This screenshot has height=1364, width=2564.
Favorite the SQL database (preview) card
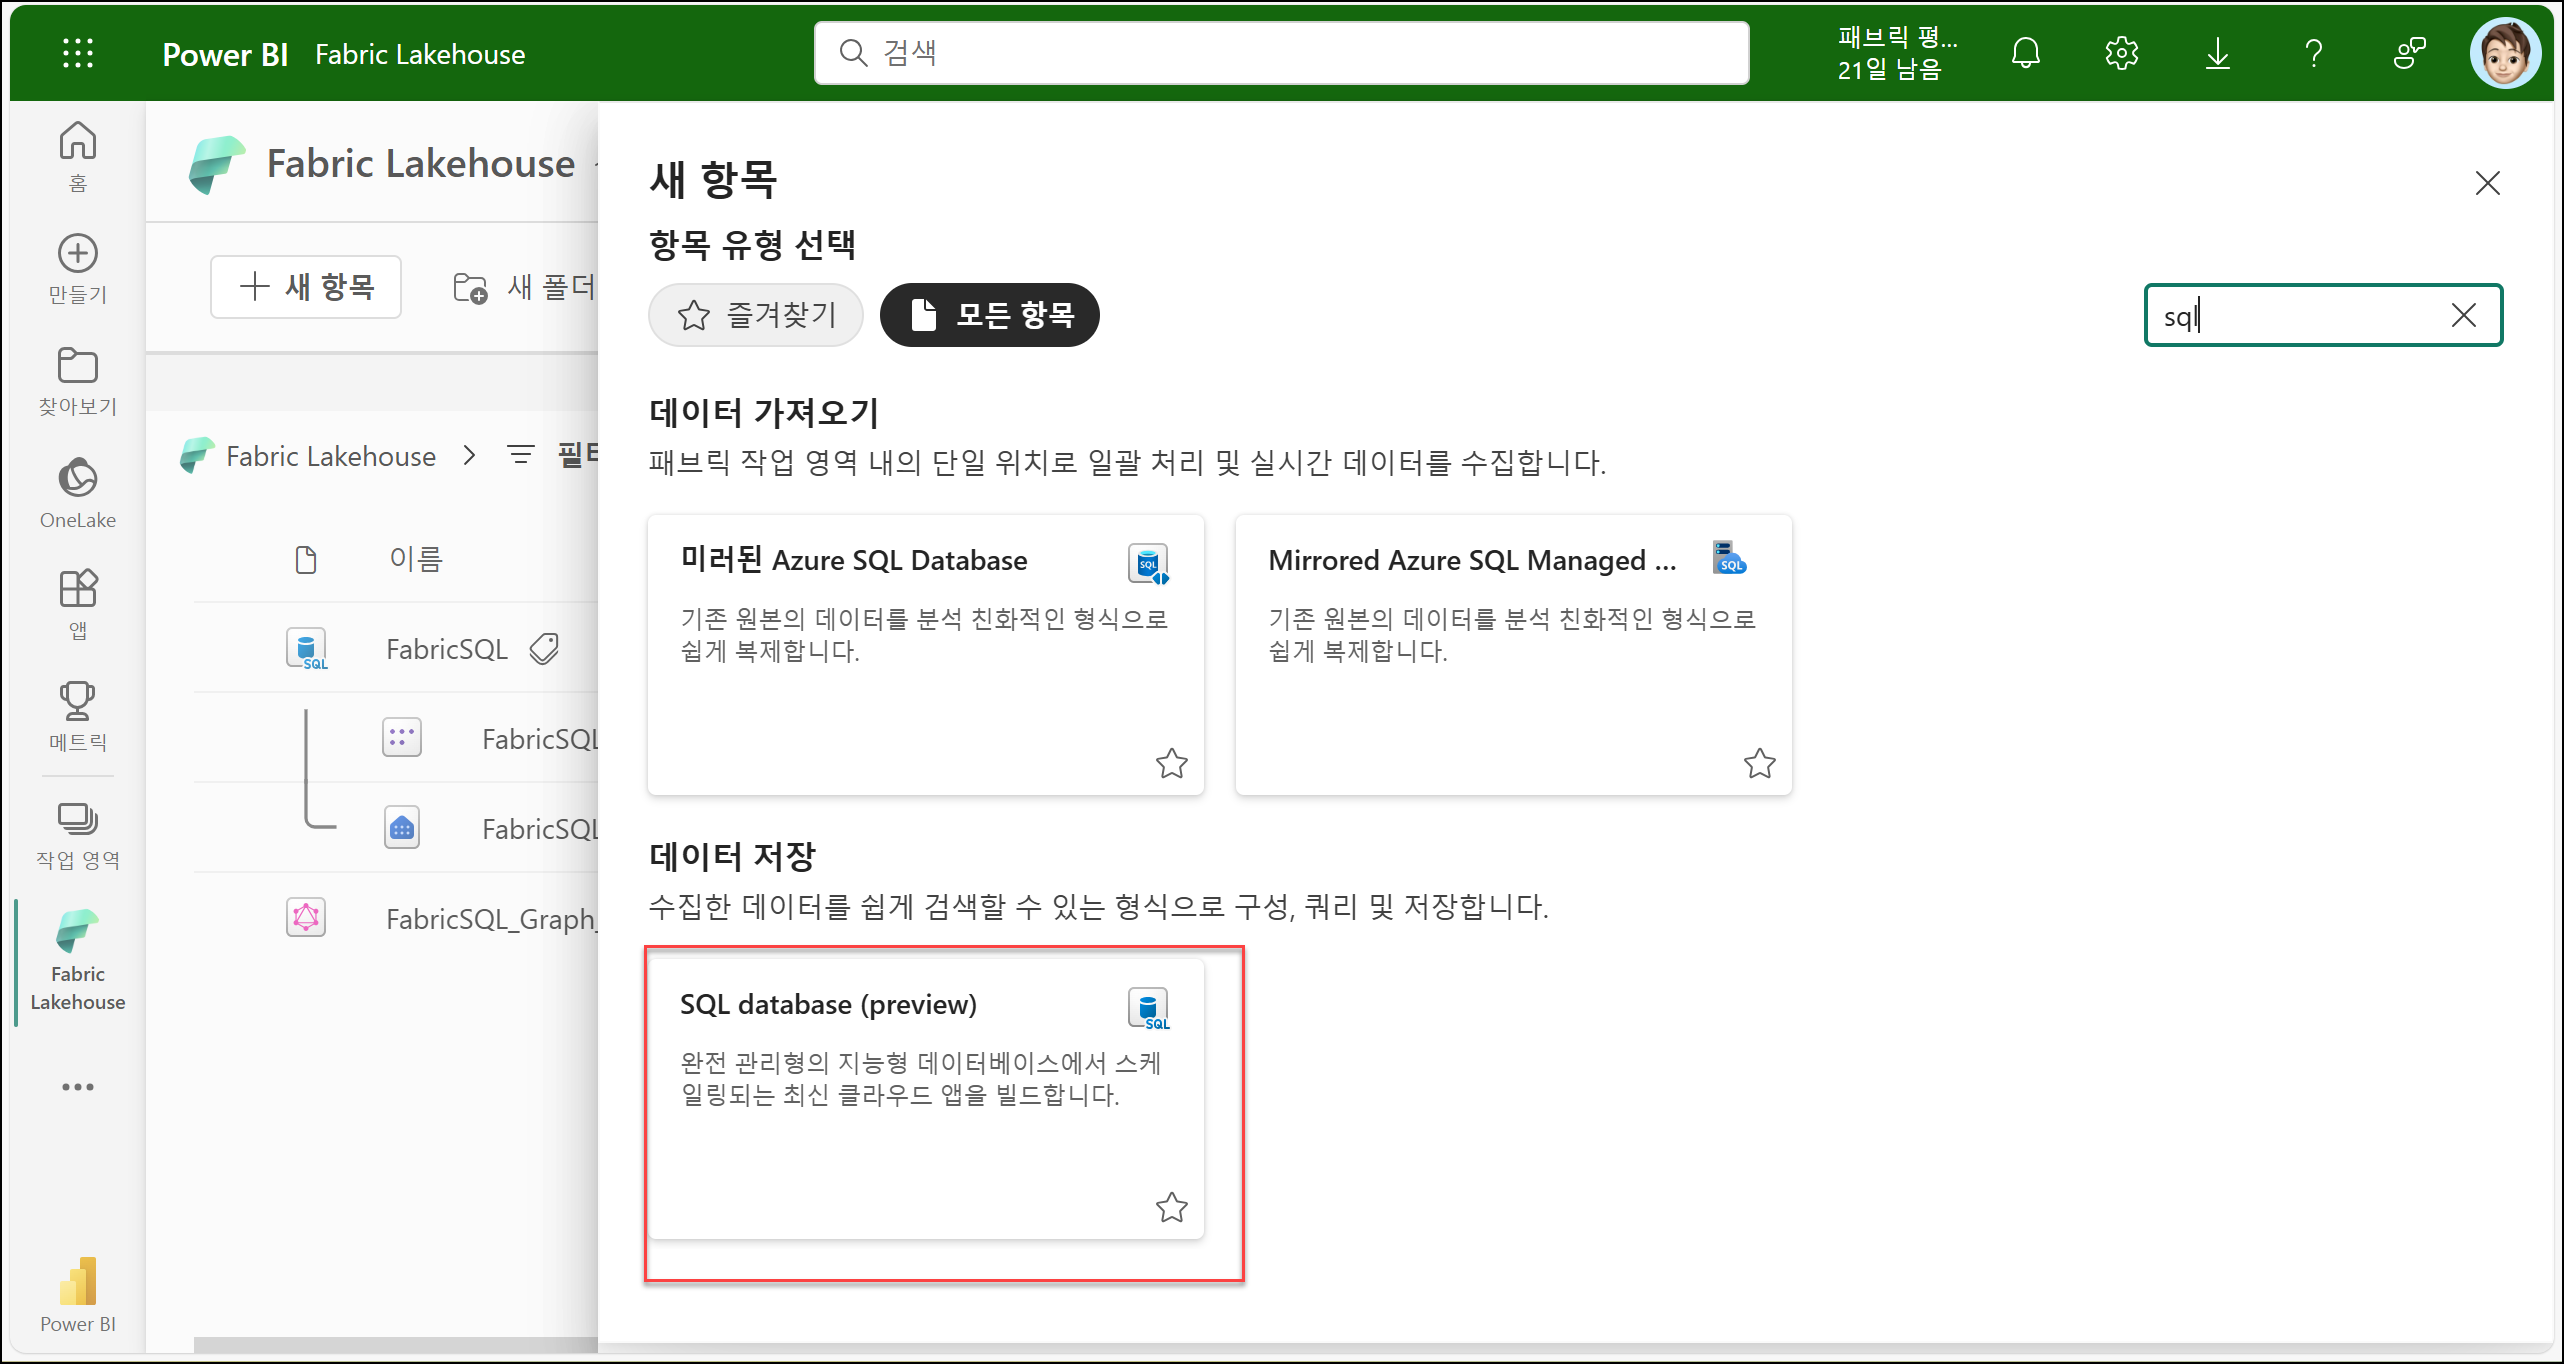(x=1172, y=1208)
